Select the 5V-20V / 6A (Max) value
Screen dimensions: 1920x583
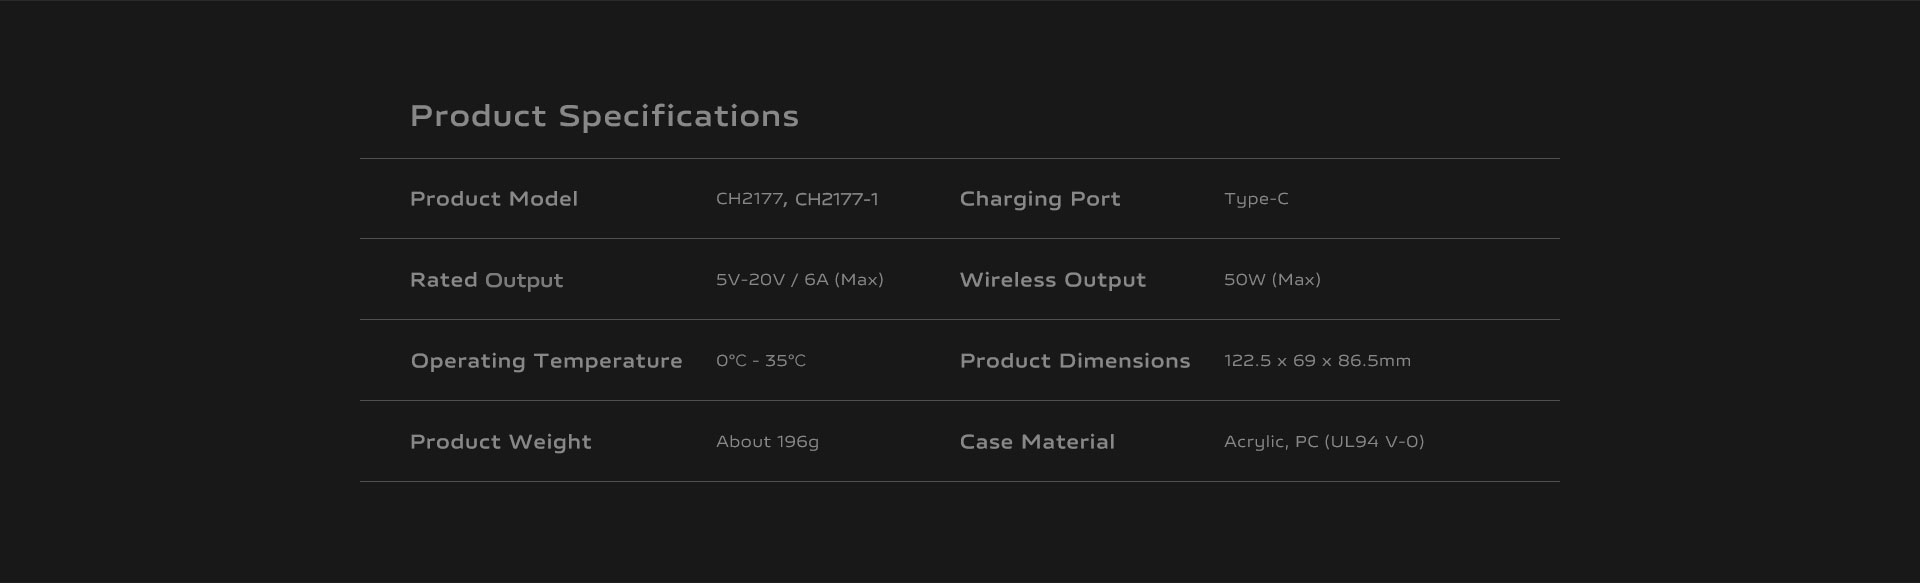(799, 280)
